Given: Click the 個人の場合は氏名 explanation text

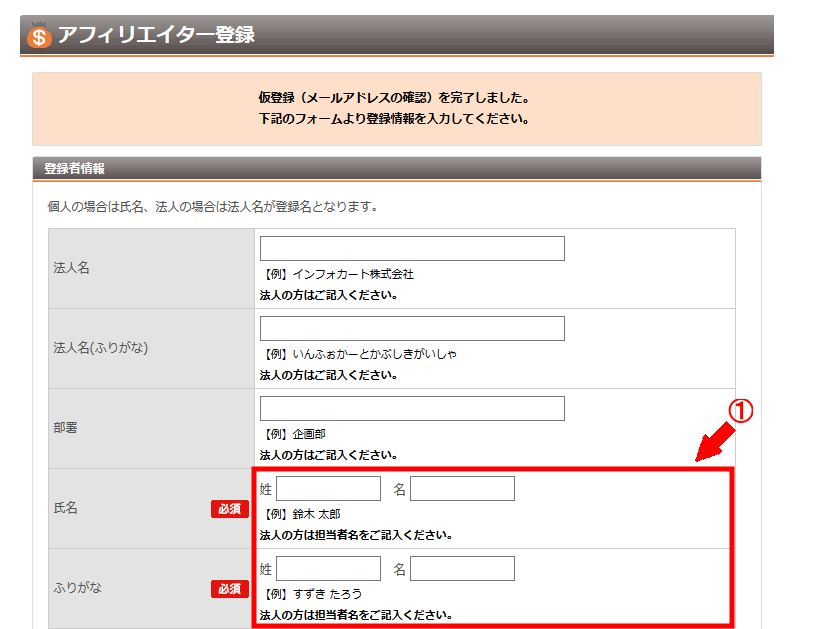Looking at the screenshot, I should tap(213, 207).
